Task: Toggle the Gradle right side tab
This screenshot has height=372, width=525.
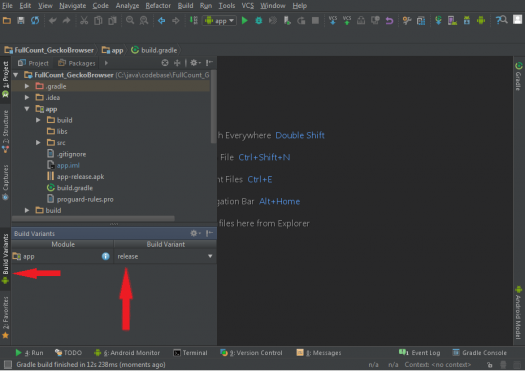Action: 519,76
